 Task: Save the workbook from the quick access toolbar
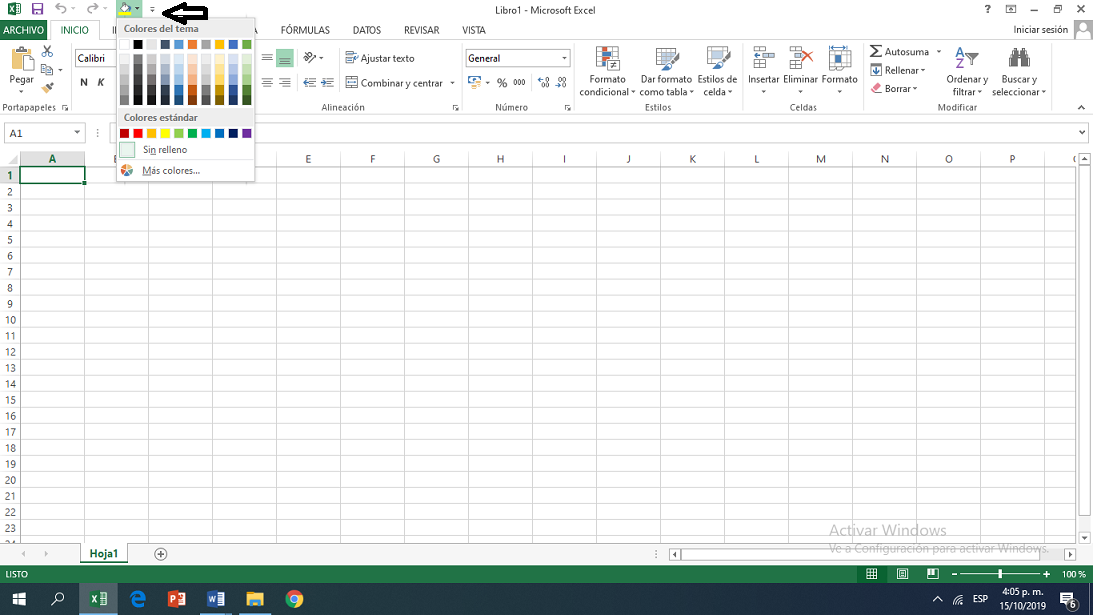pos(38,9)
